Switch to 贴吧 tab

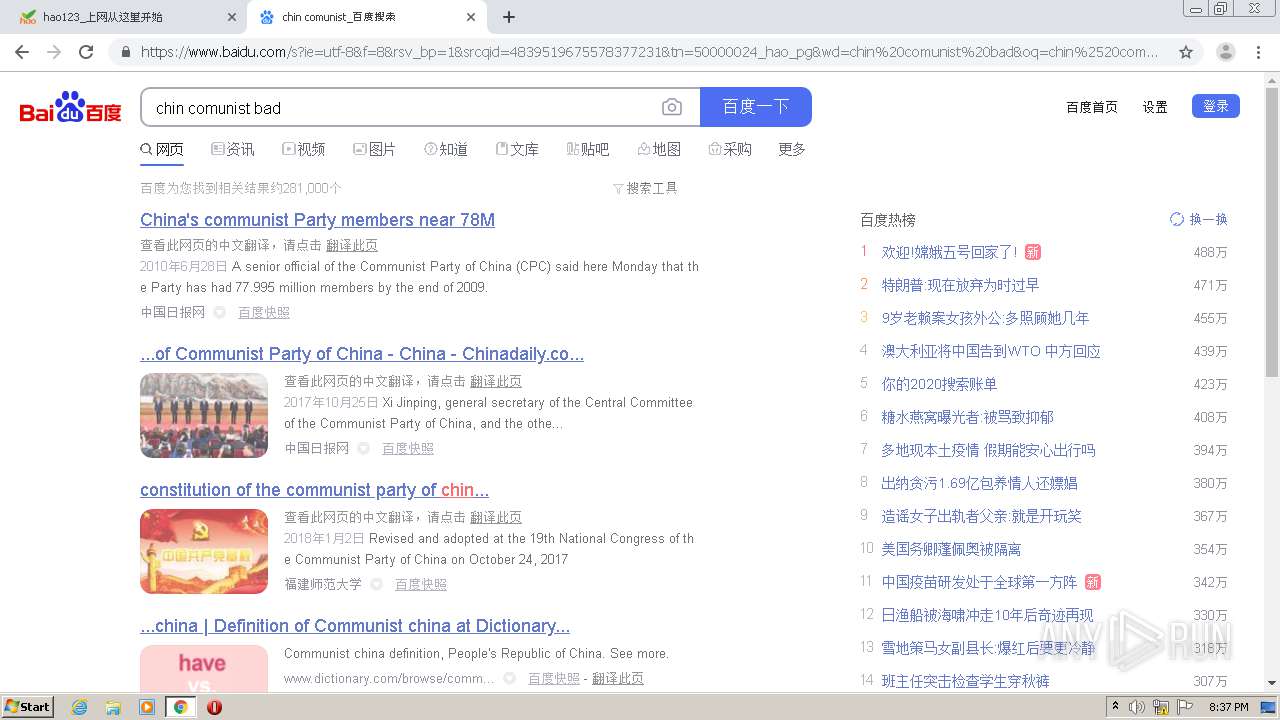[588, 149]
